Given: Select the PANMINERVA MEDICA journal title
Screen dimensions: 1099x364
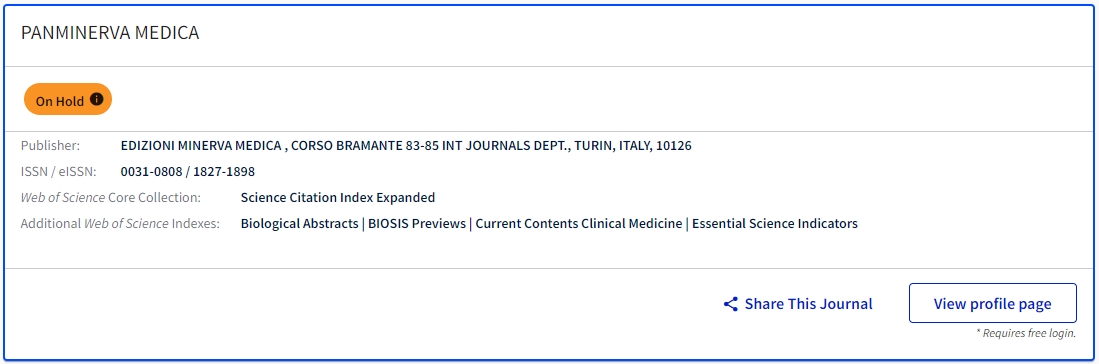Looking at the screenshot, I should coord(110,32).
